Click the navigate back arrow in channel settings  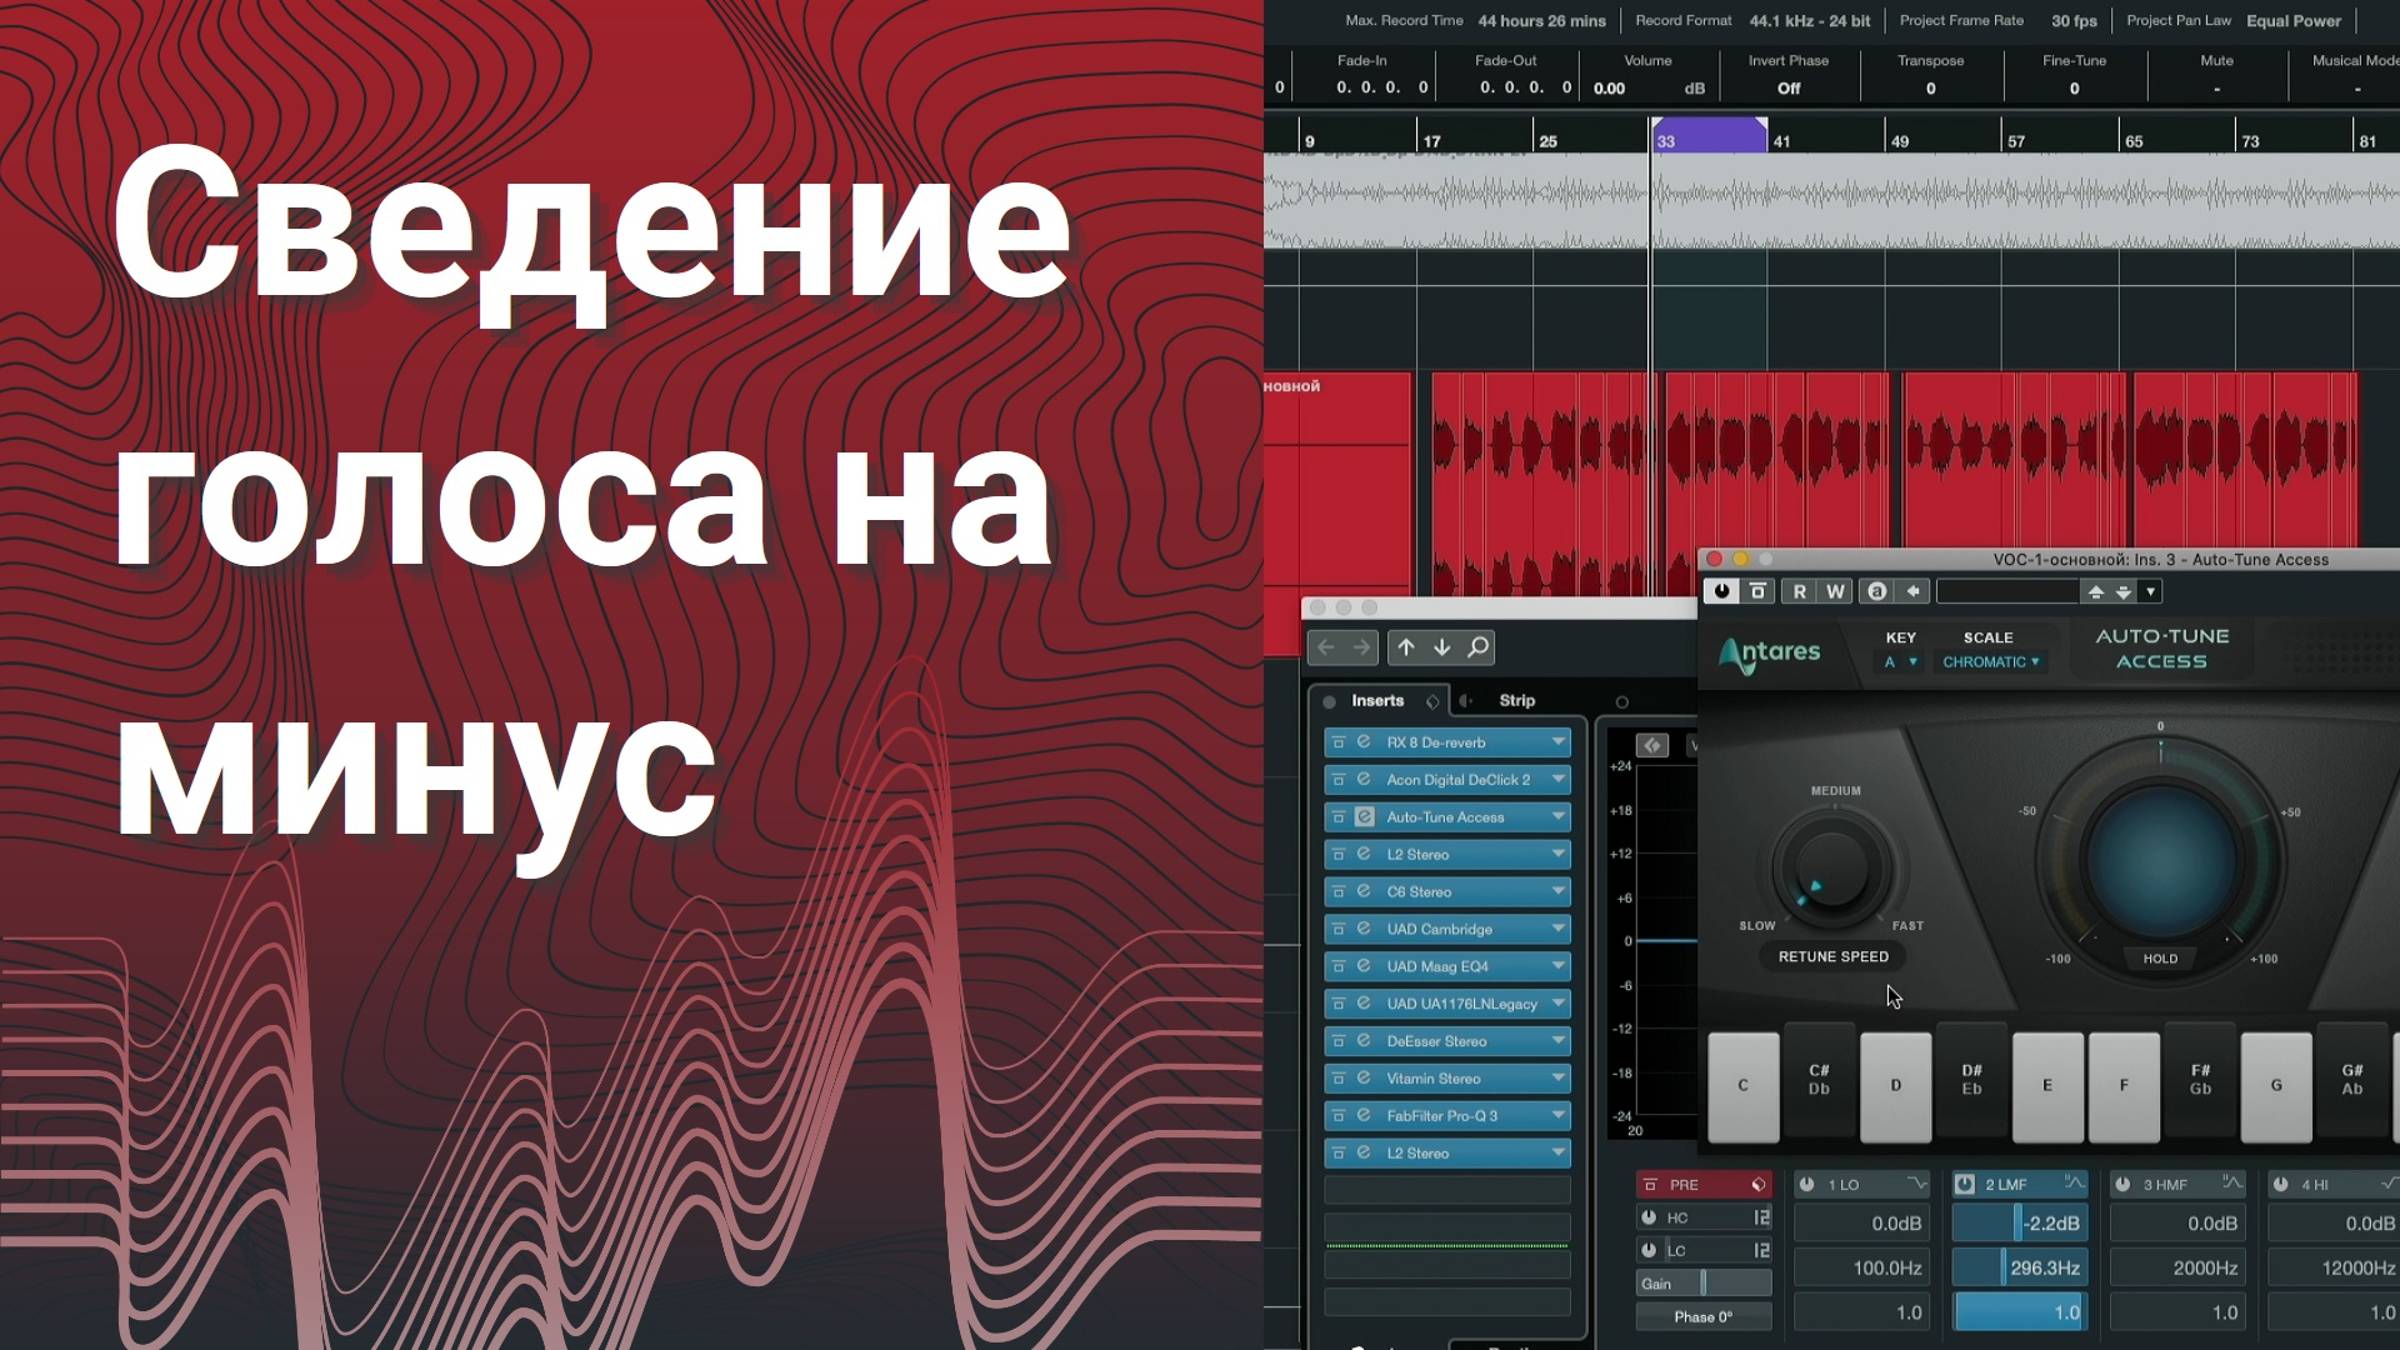[x=1328, y=648]
